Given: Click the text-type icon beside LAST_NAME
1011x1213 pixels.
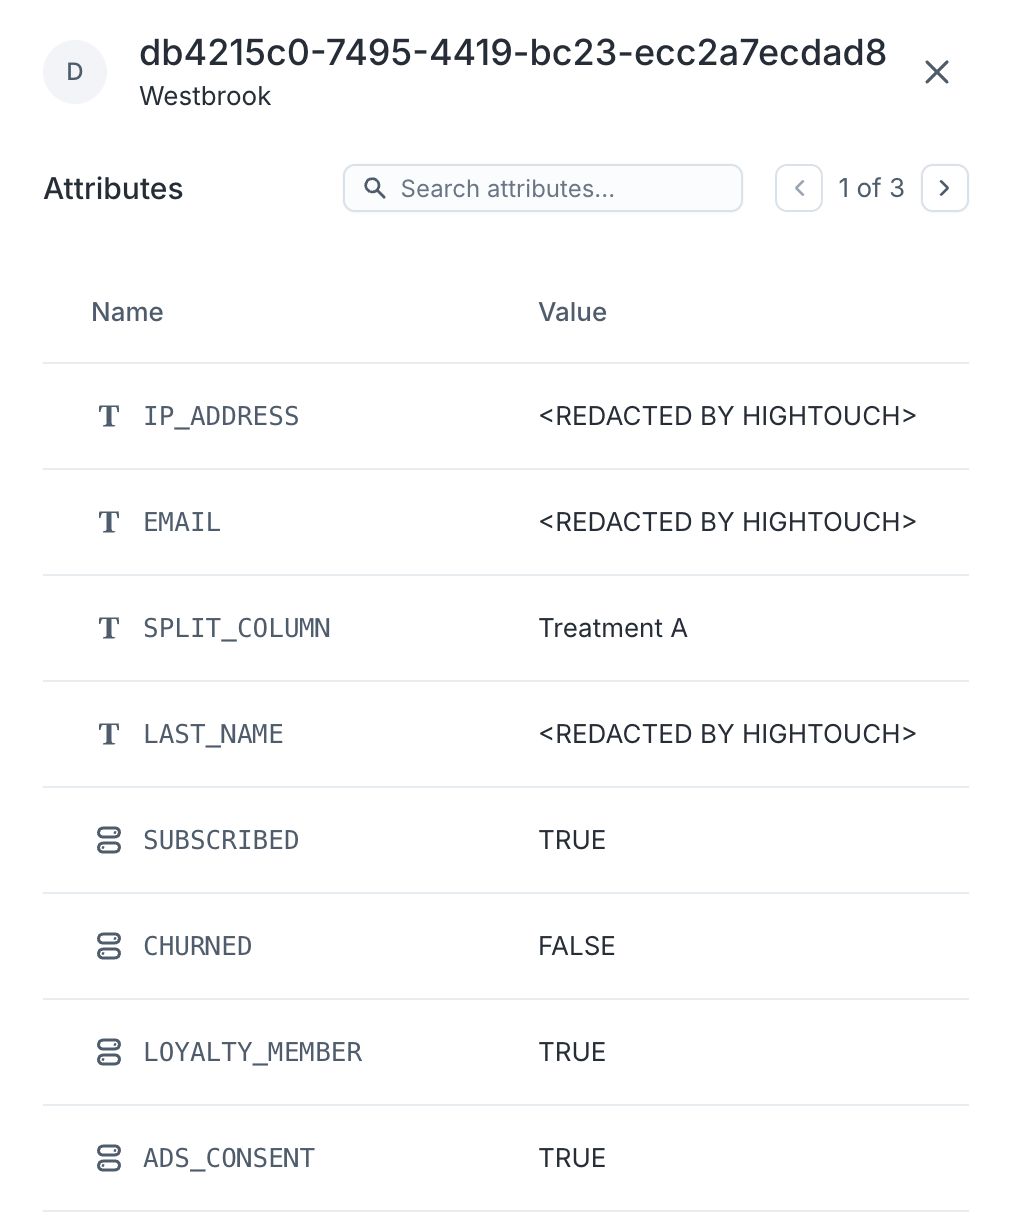Looking at the screenshot, I should tap(109, 734).
